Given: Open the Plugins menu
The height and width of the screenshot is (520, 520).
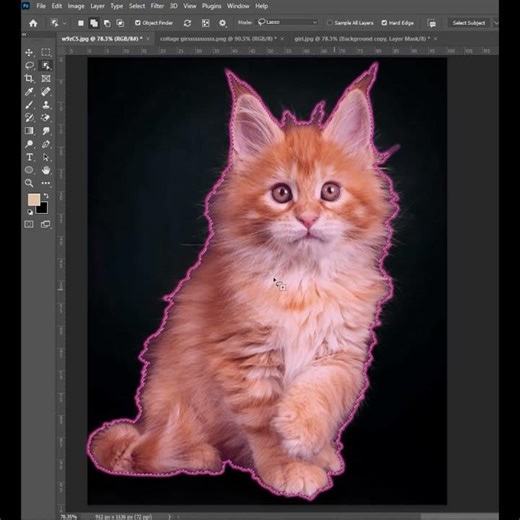Looking at the screenshot, I should [211, 6].
